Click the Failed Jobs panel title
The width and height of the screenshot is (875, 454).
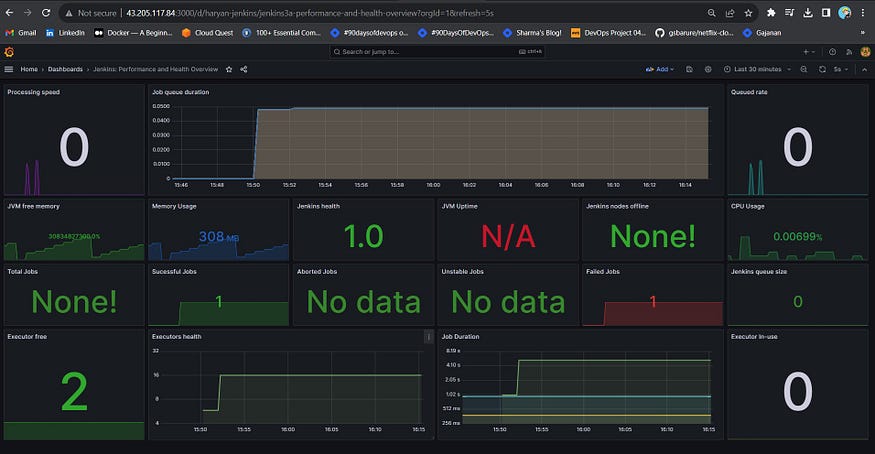pyautogui.click(x=603, y=272)
